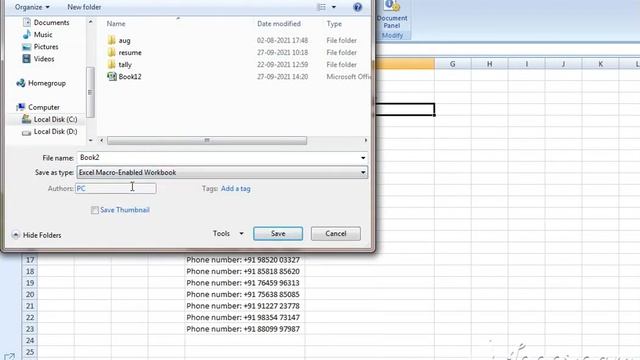
Task: Click cell with +91 85818 85620
Action: [x=244, y=271]
